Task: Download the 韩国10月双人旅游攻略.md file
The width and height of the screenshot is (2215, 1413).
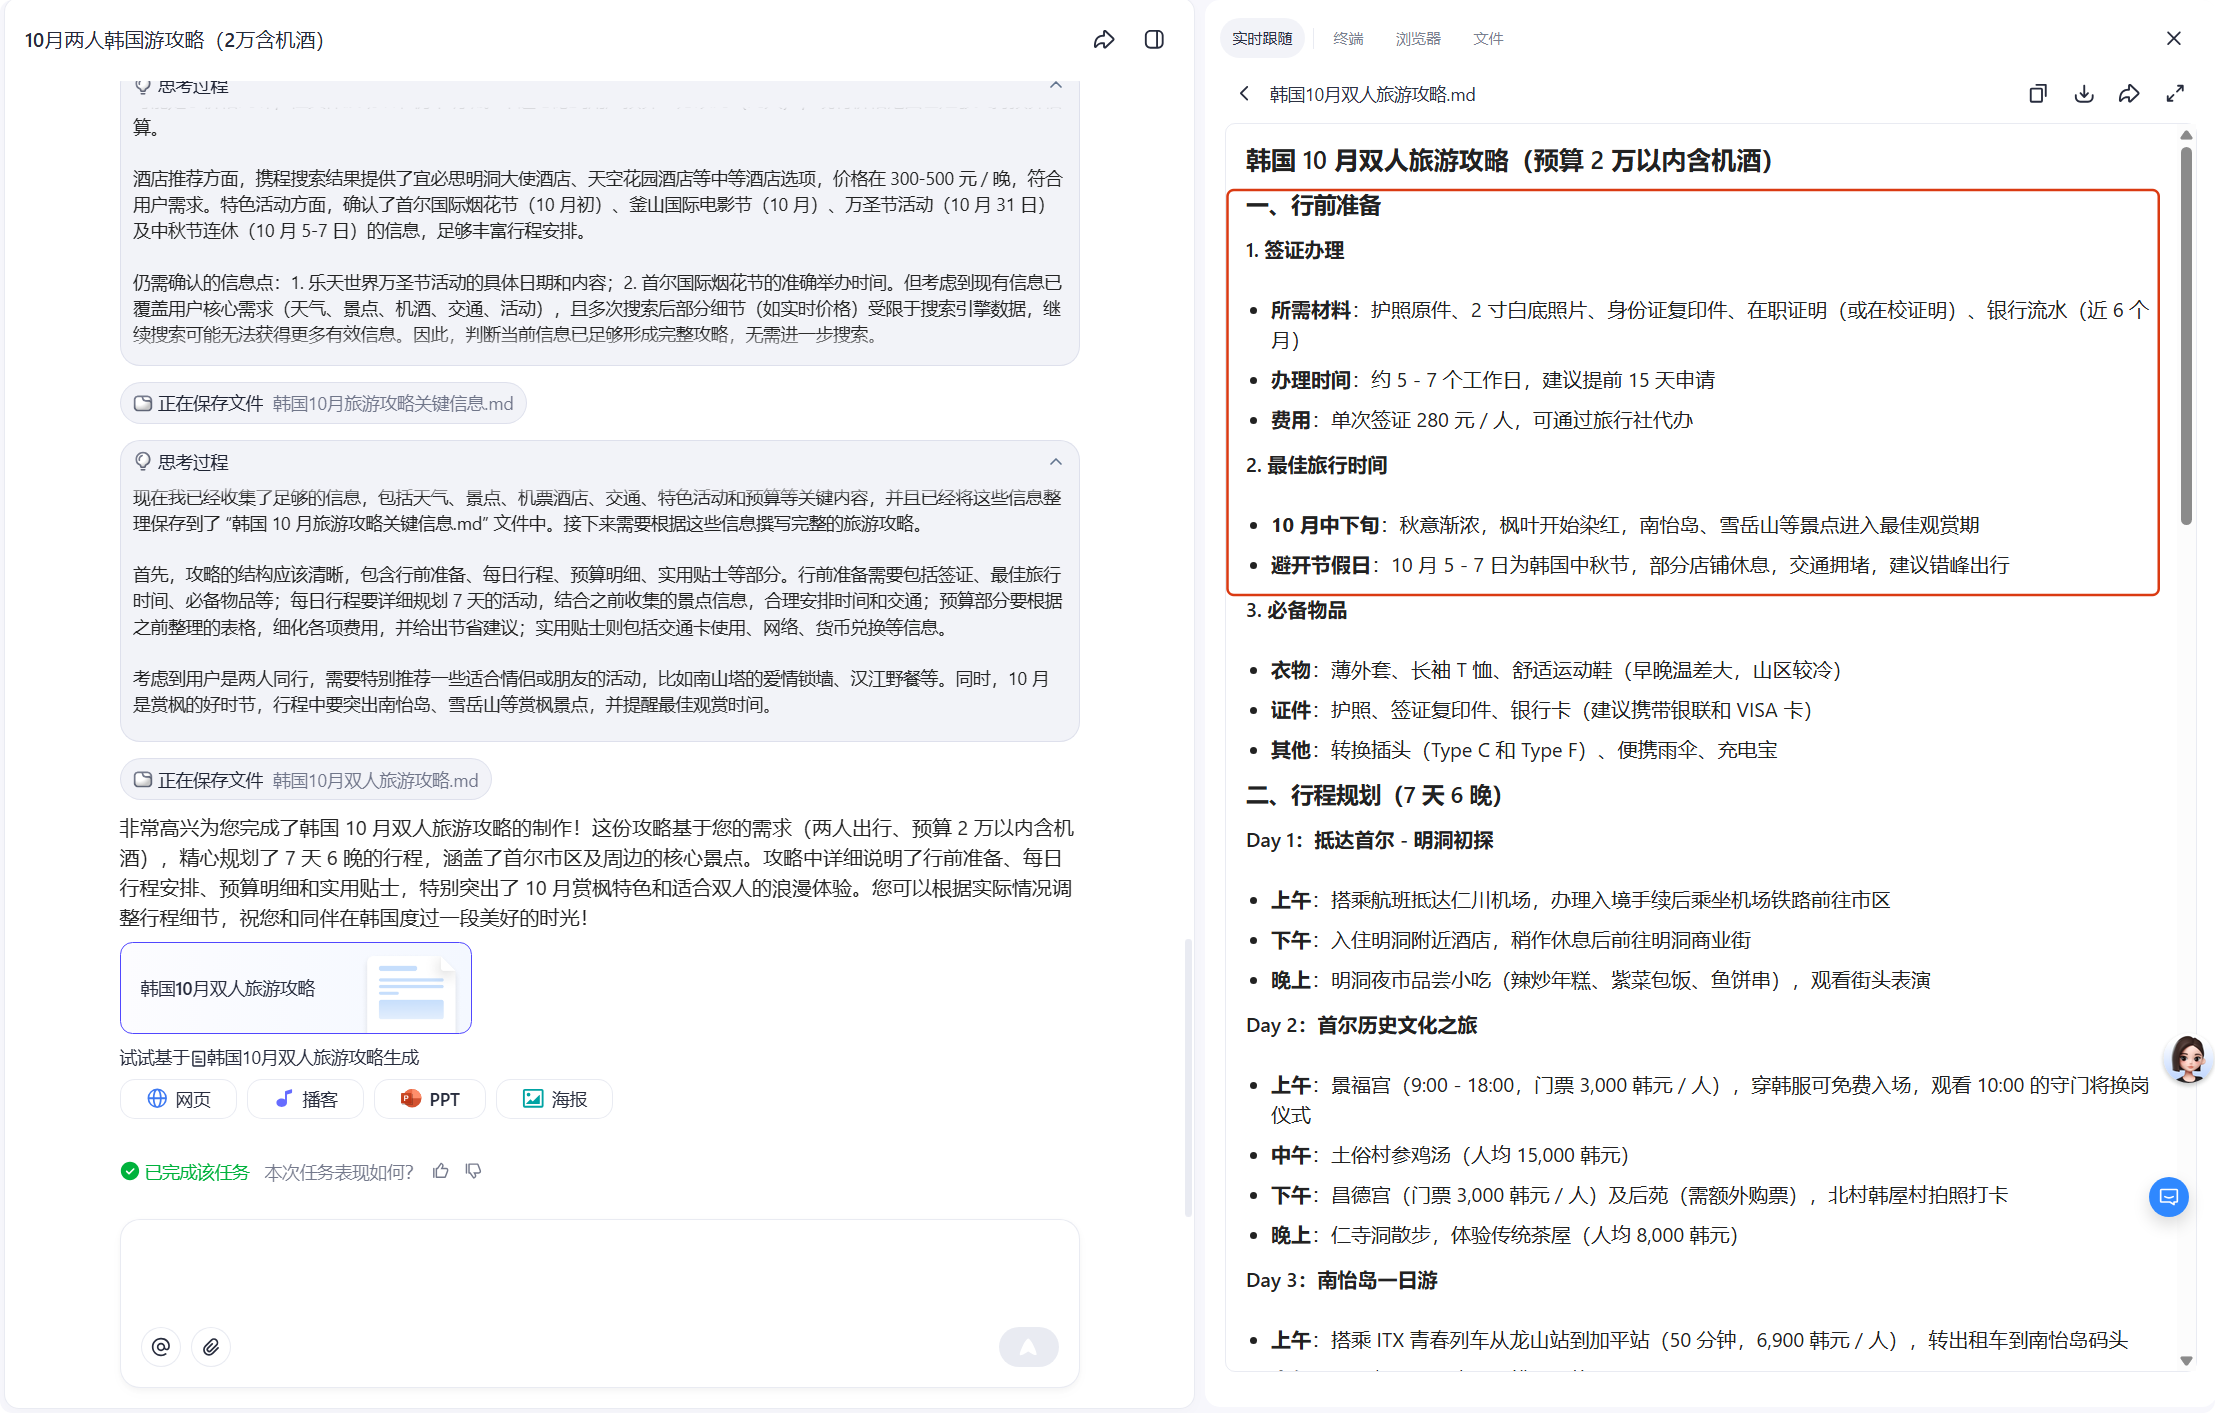Action: [x=2084, y=94]
